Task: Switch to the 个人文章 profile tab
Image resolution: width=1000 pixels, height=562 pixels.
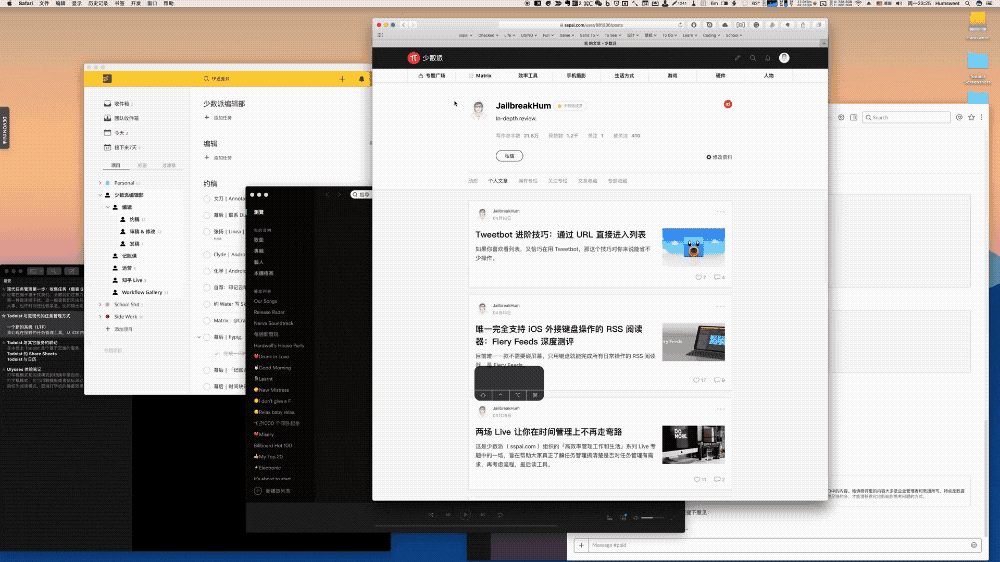Action: point(498,181)
